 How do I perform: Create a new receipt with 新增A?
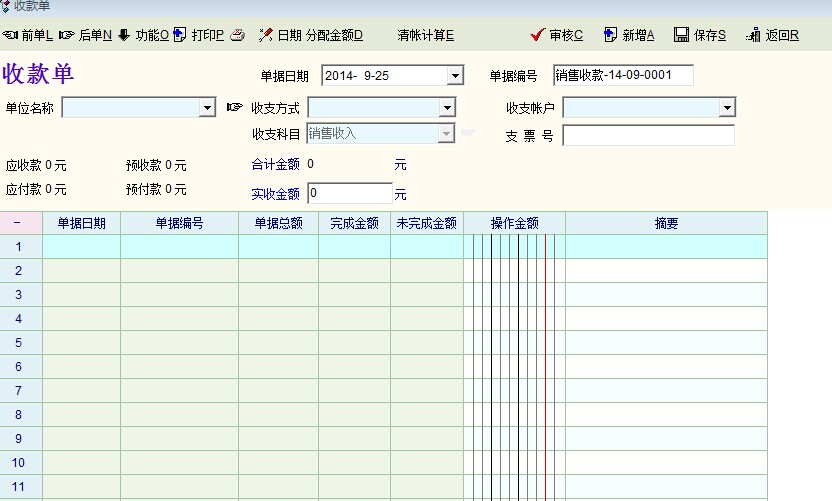(x=629, y=35)
